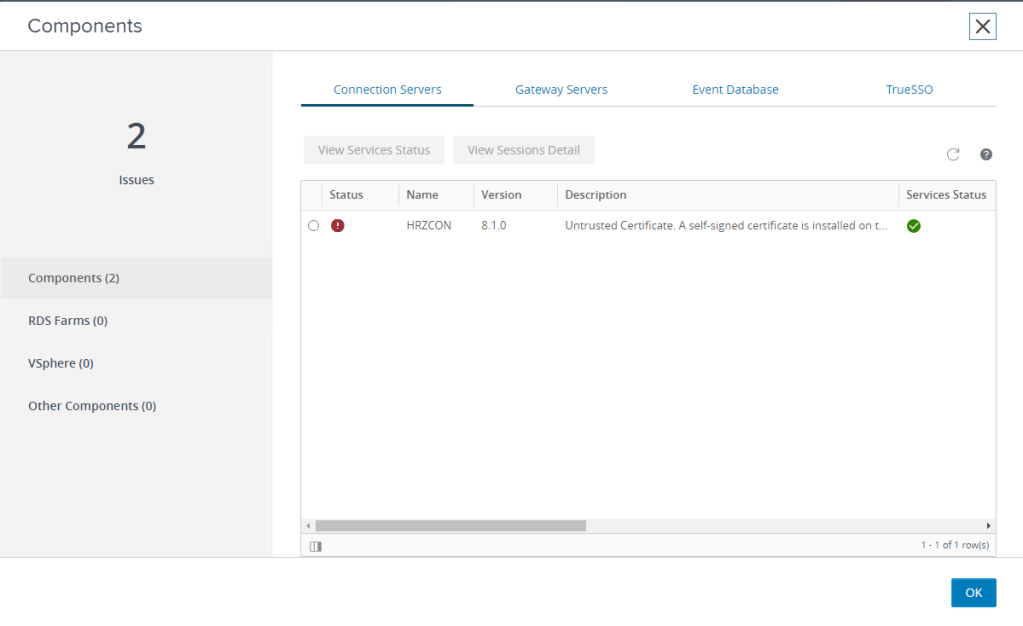This screenshot has width=1023, height=626.
Task: Click the horizontal scrollbar thumb
Action: click(450, 525)
